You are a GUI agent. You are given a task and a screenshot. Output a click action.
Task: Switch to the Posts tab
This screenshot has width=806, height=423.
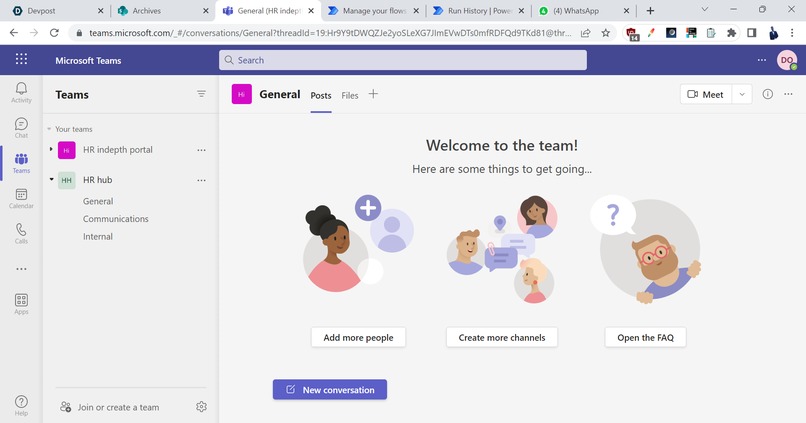coord(321,96)
